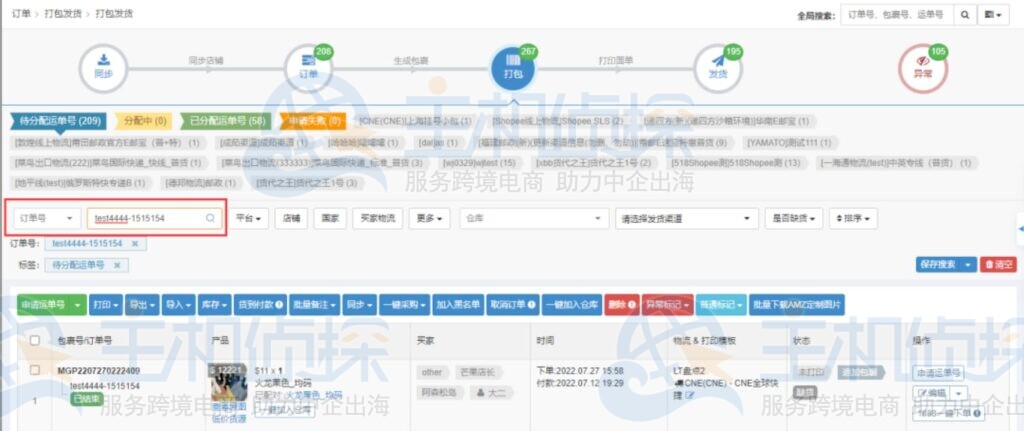Open the 普通标记 normal mark dropdown
The width and height of the screenshot is (1024, 431).
[x=721, y=304]
